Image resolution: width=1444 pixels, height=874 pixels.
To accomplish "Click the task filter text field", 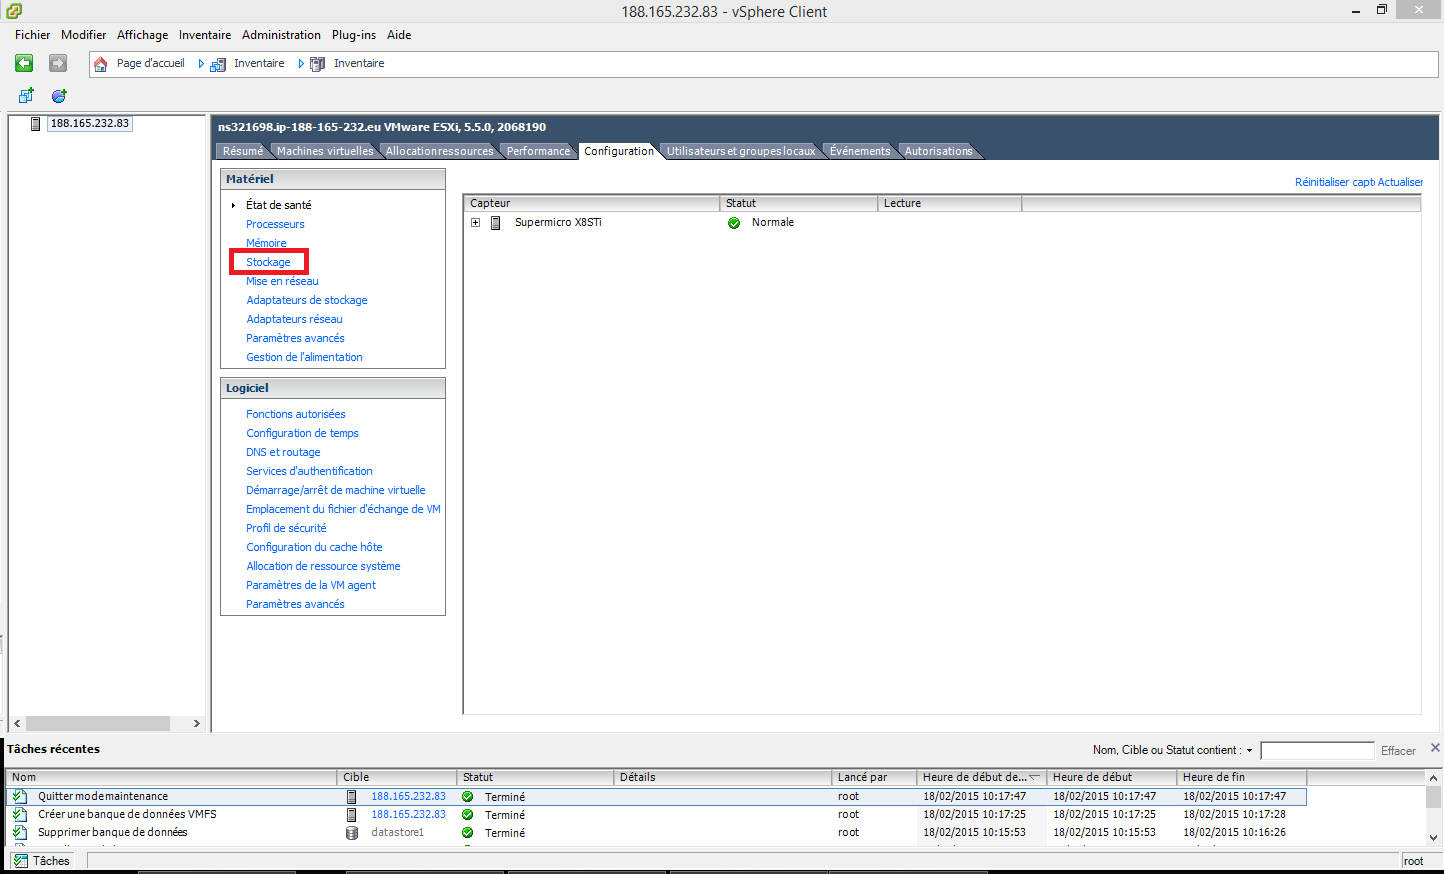I will click(1317, 751).
